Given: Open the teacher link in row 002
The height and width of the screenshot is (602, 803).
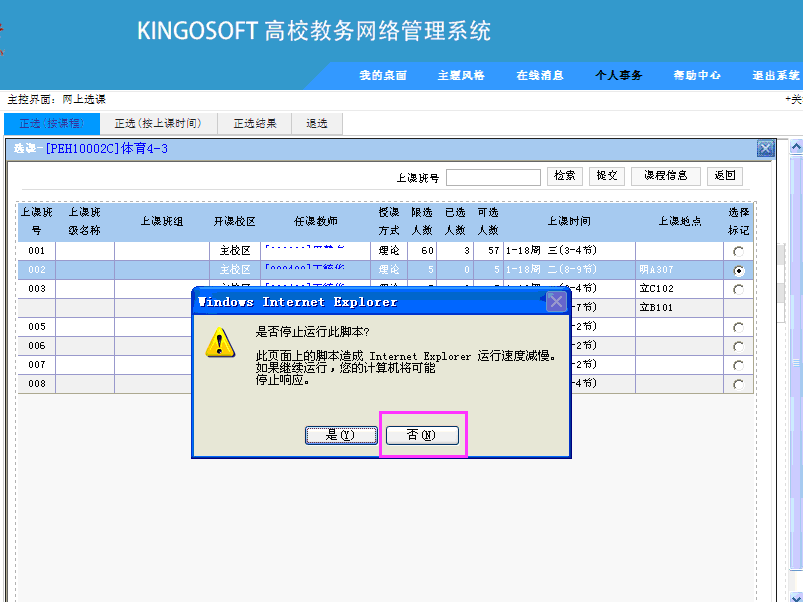Looking at the screenshot, I should [305, 267].
